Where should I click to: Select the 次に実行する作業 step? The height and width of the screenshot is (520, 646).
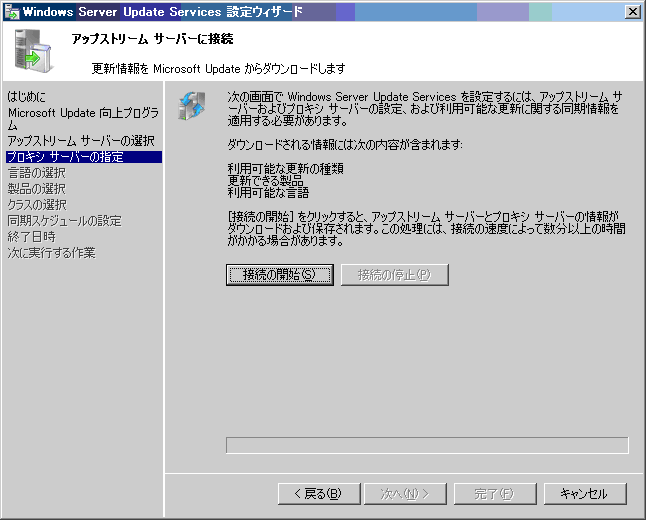tap(51, 253)
